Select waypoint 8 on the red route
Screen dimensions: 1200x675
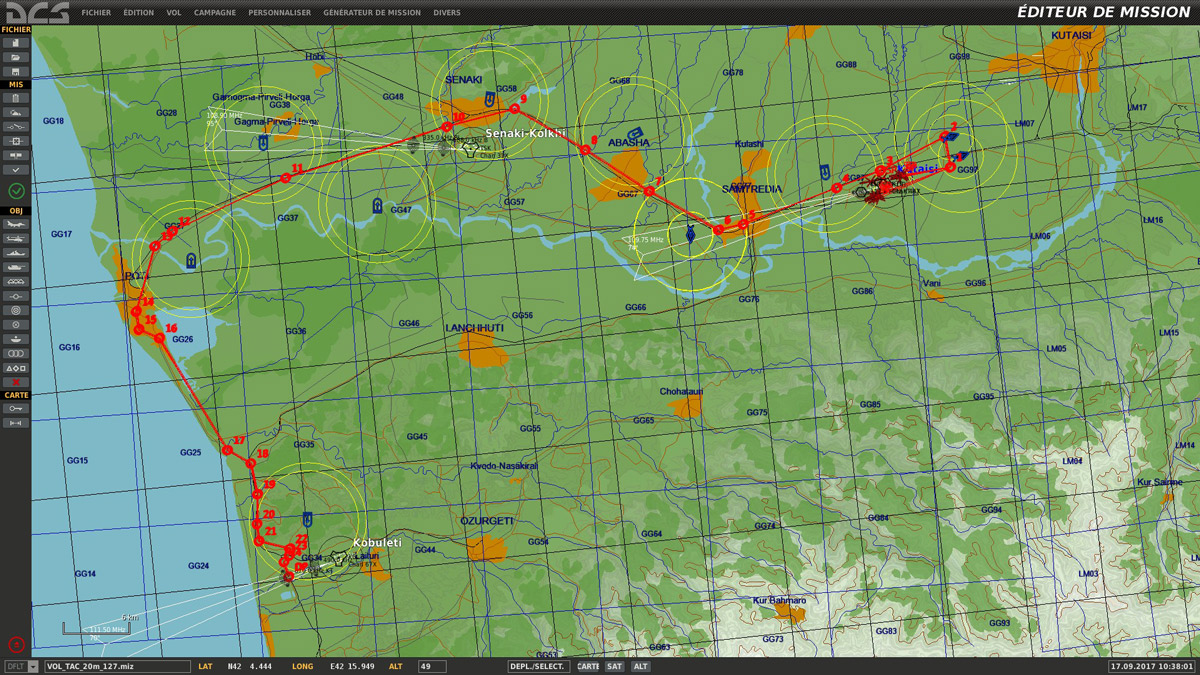point(585,150)
